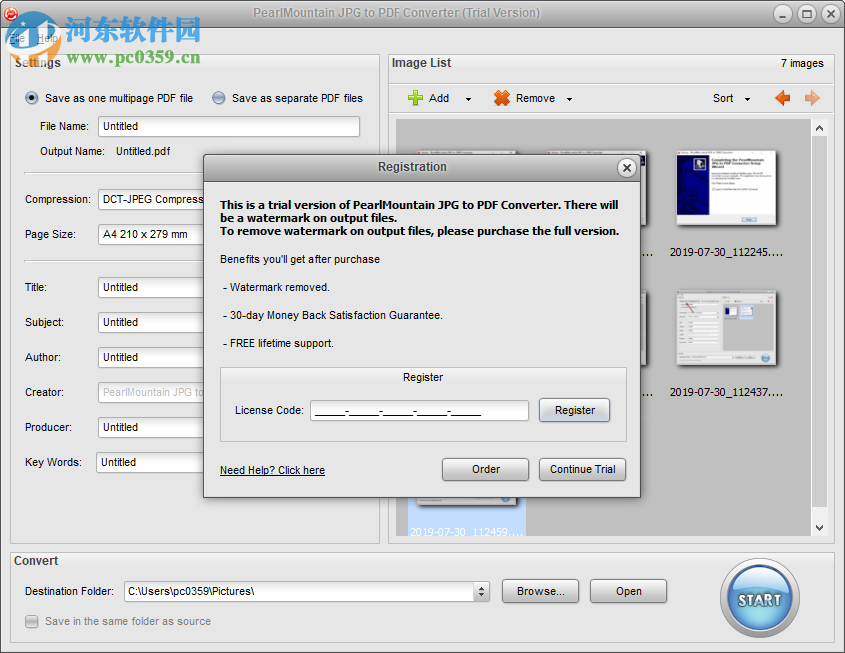Expand the arrow next to Remove
Screen dimensions: 845x653
[x=567, y=97]
